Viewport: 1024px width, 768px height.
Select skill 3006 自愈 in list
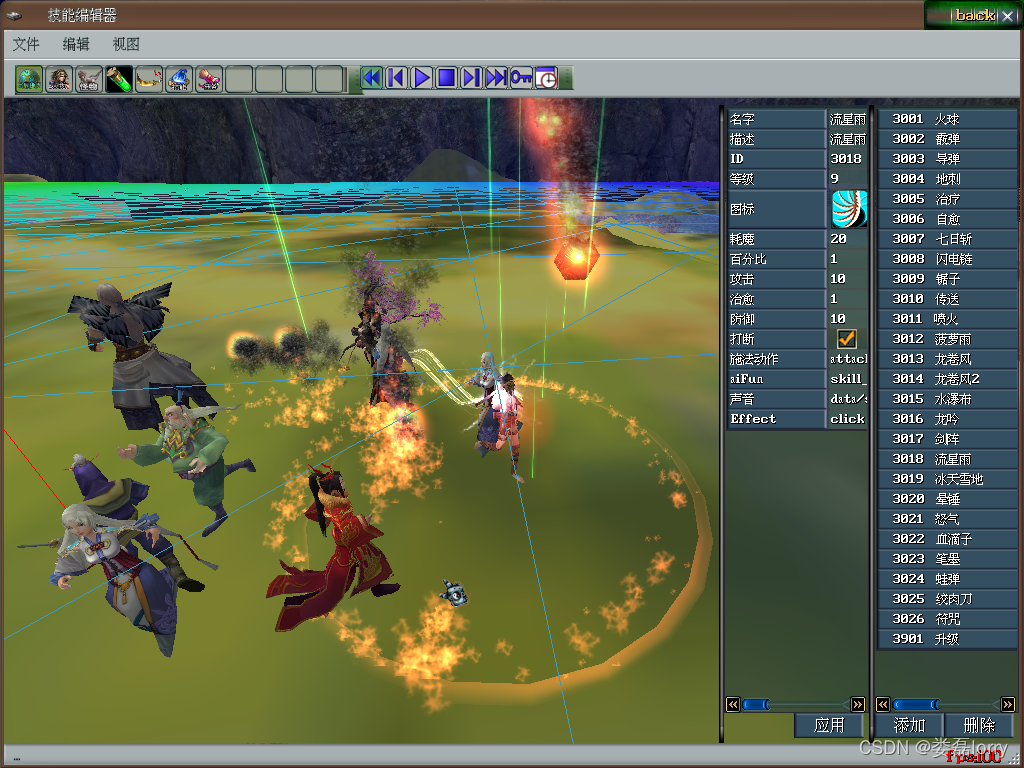coord(948,219)
